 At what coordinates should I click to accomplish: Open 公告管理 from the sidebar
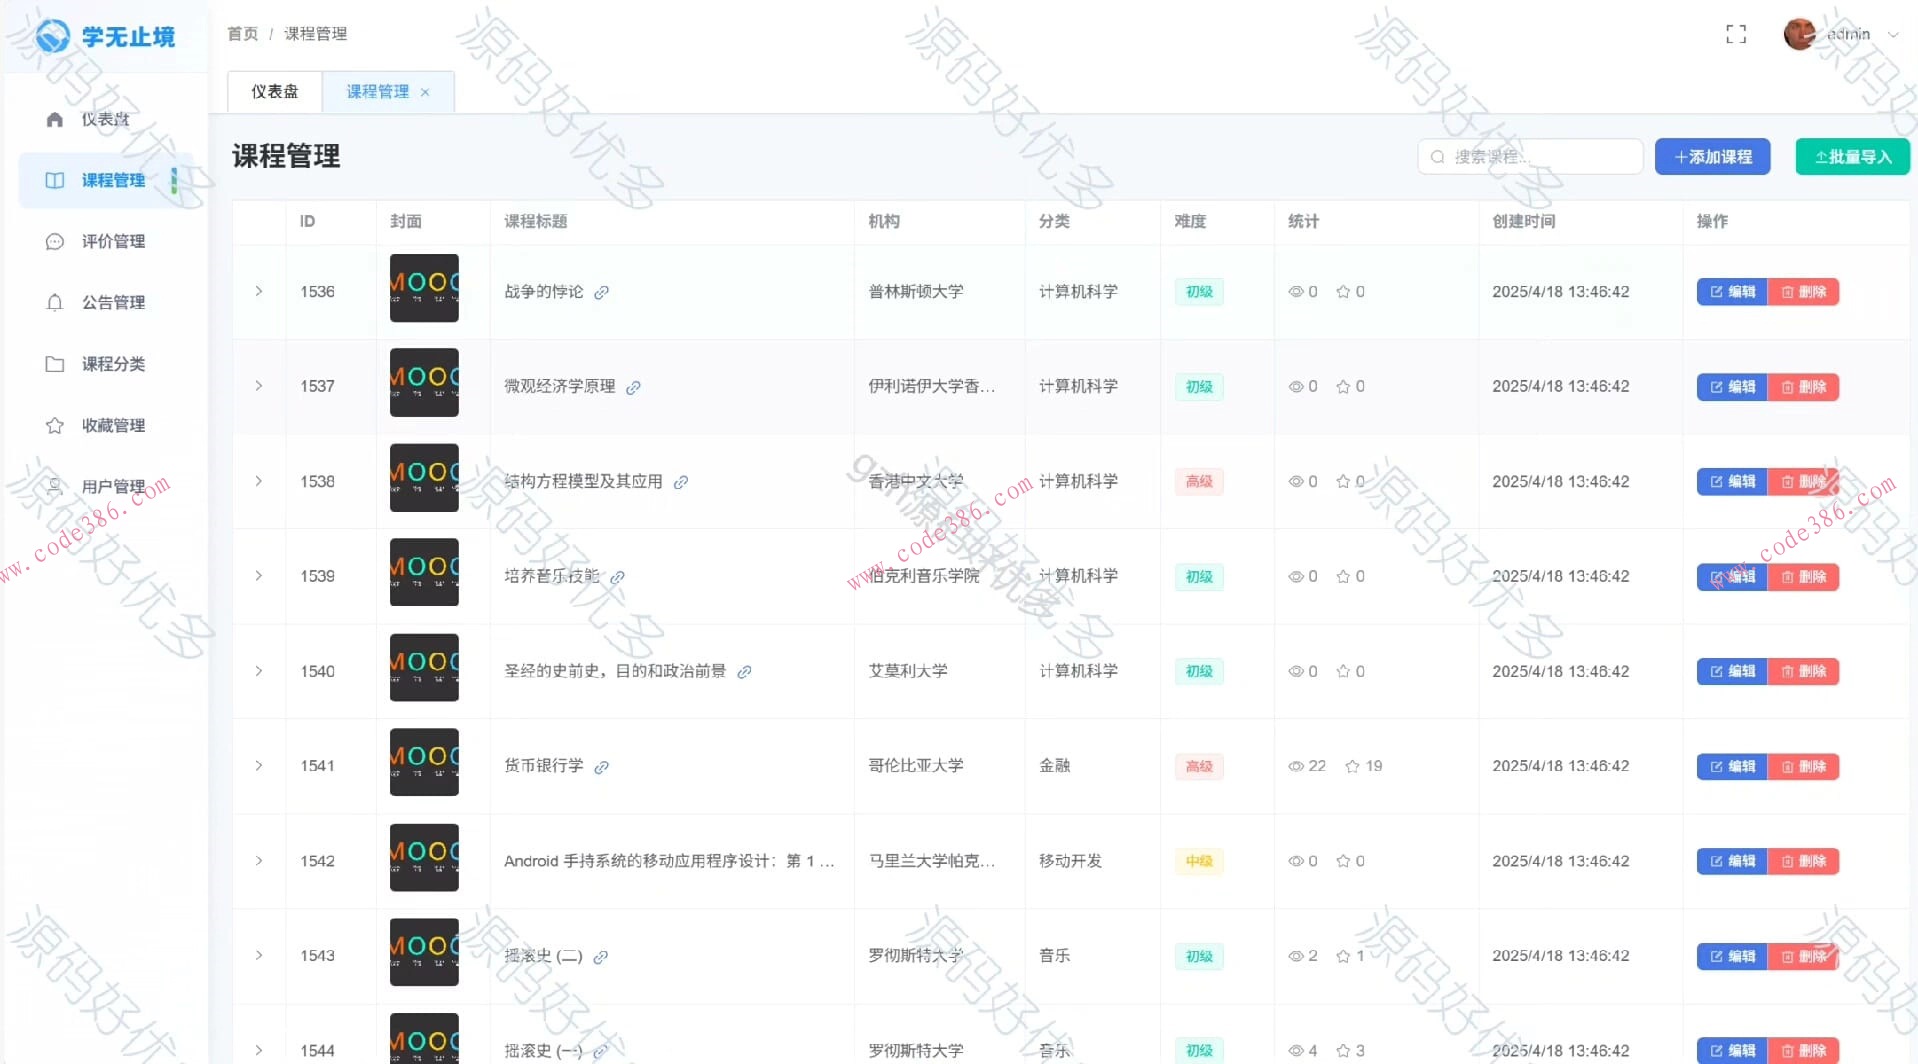click(x=113, y=302)
